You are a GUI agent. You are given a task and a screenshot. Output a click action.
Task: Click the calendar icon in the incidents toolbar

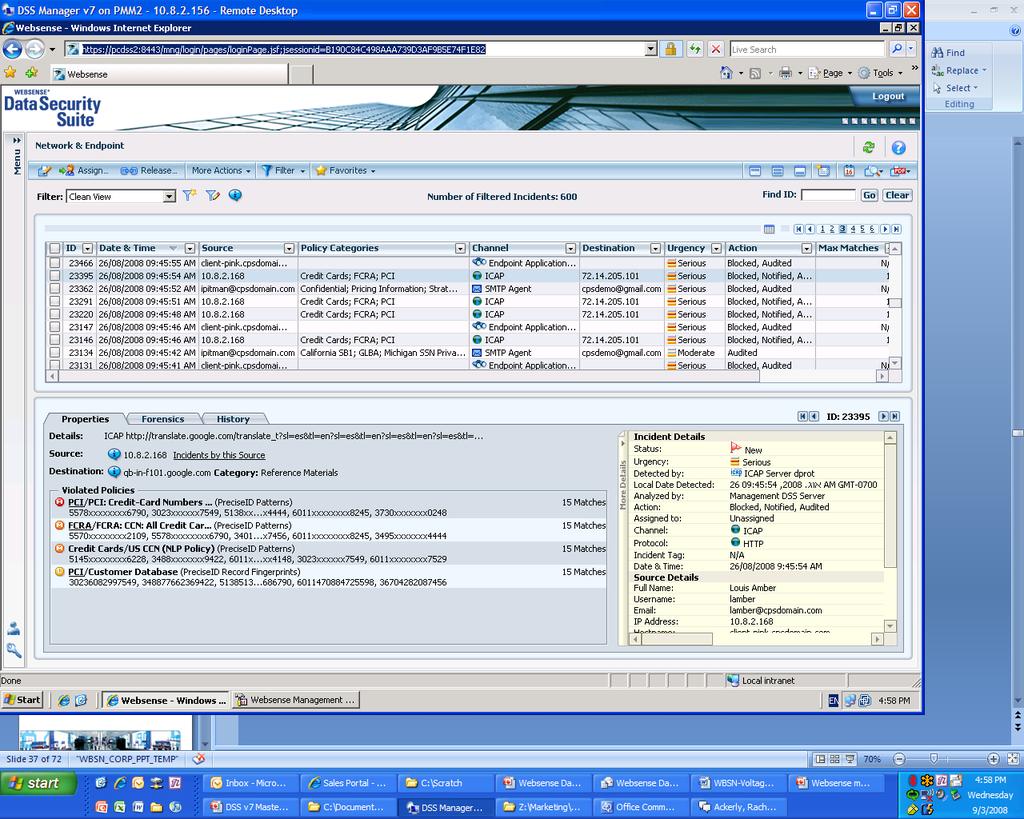click(848, 171)
